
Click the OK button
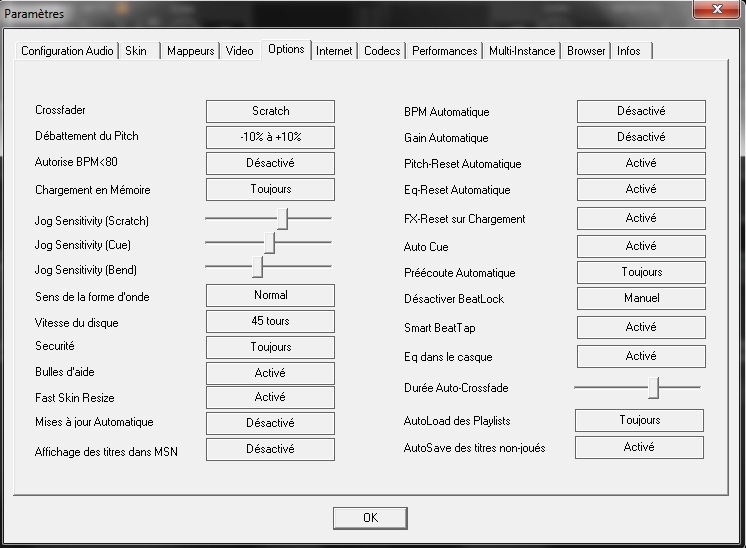[370, 518]
